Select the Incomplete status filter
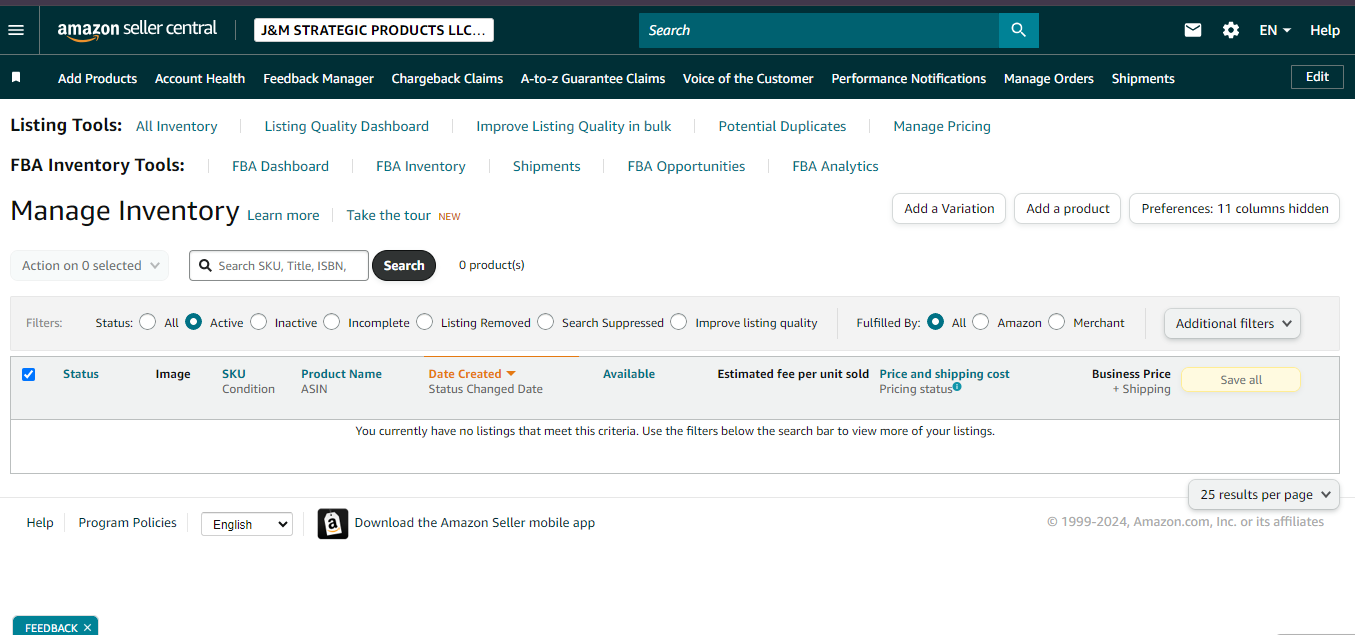1355x635 pixels. [x=333, y=322]
